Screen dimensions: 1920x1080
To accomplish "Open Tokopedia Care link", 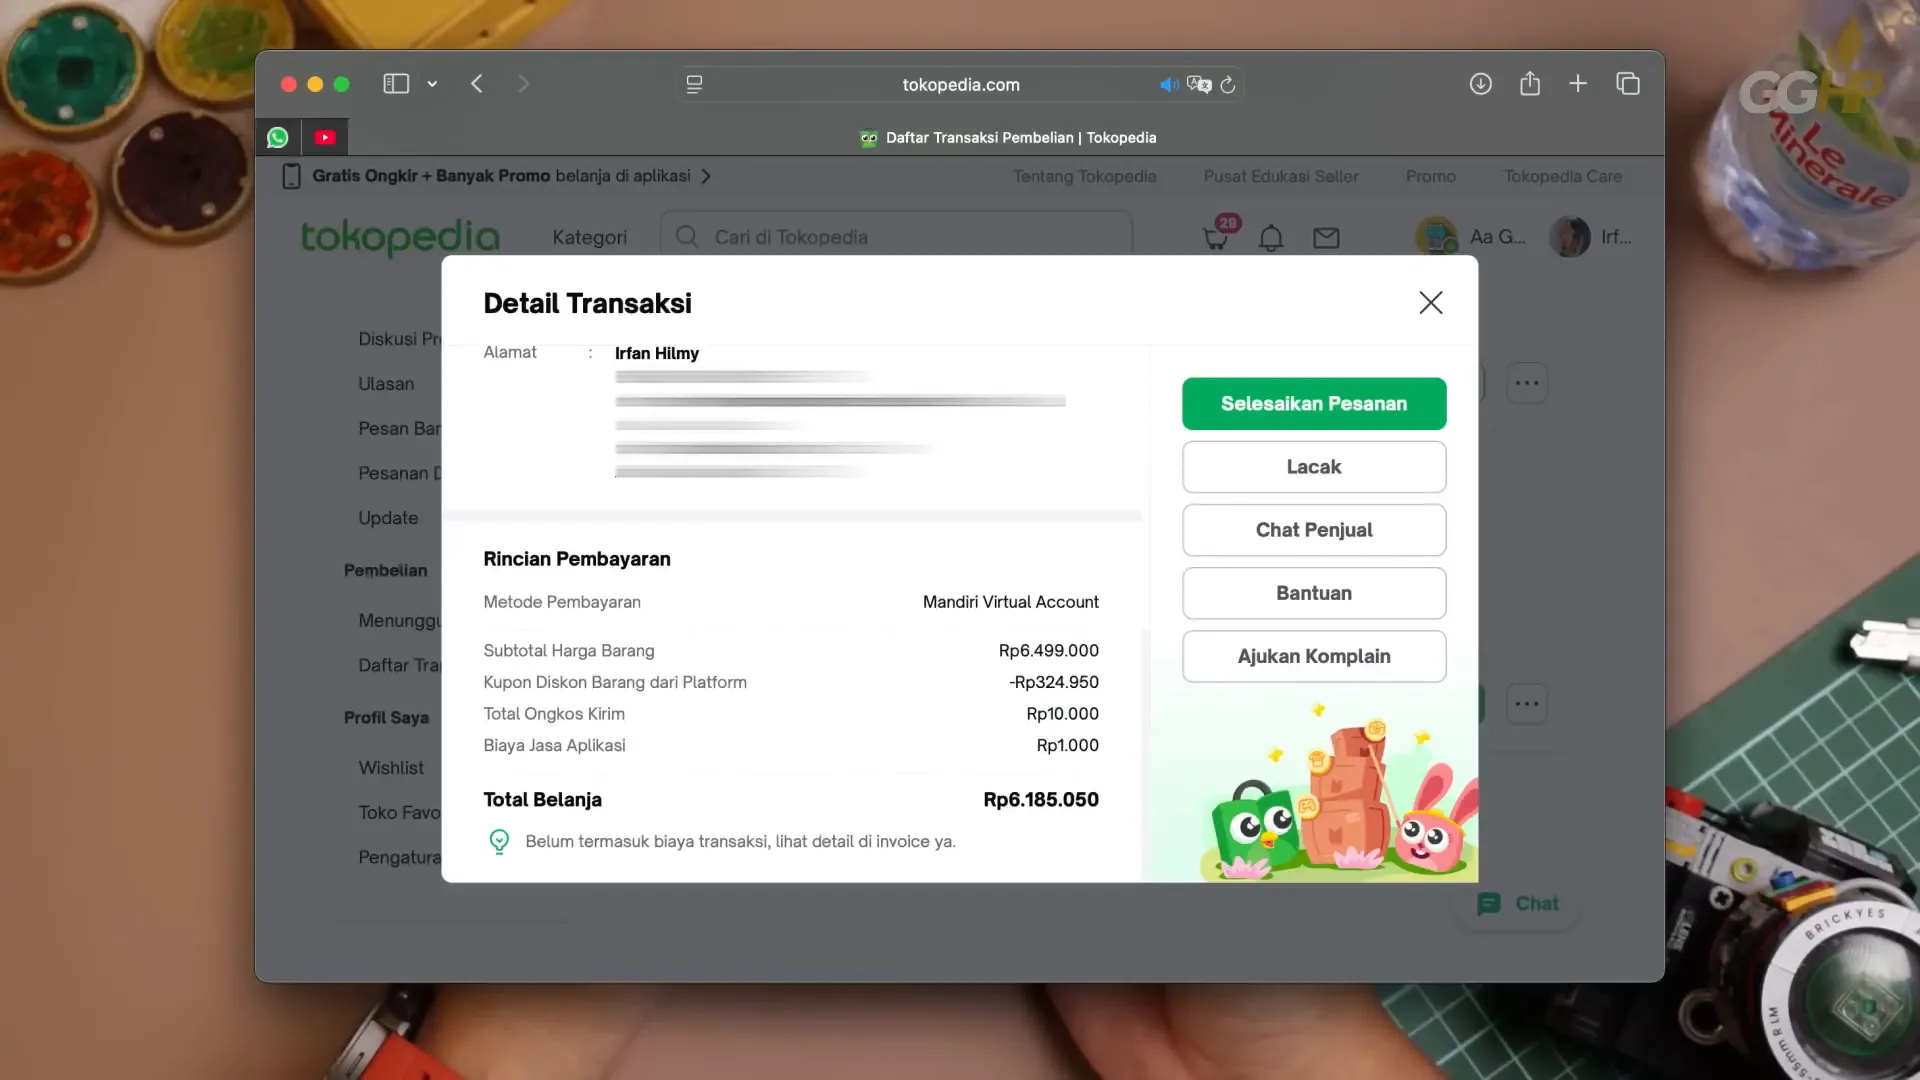I will [1563, 176].
